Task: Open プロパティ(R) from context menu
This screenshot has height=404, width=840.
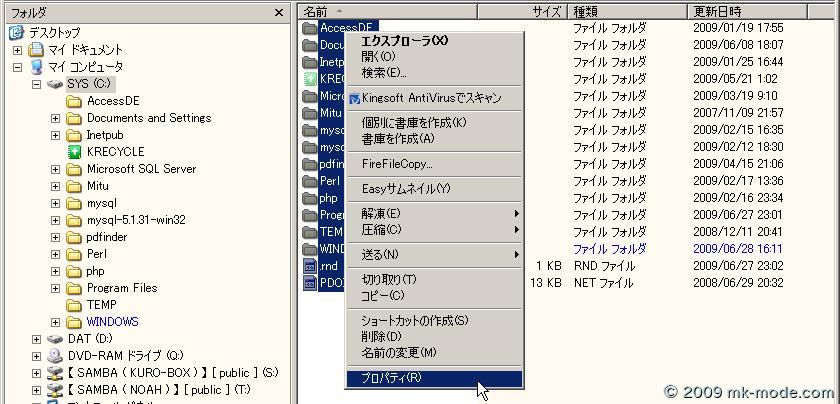Action: pos(434,378)
